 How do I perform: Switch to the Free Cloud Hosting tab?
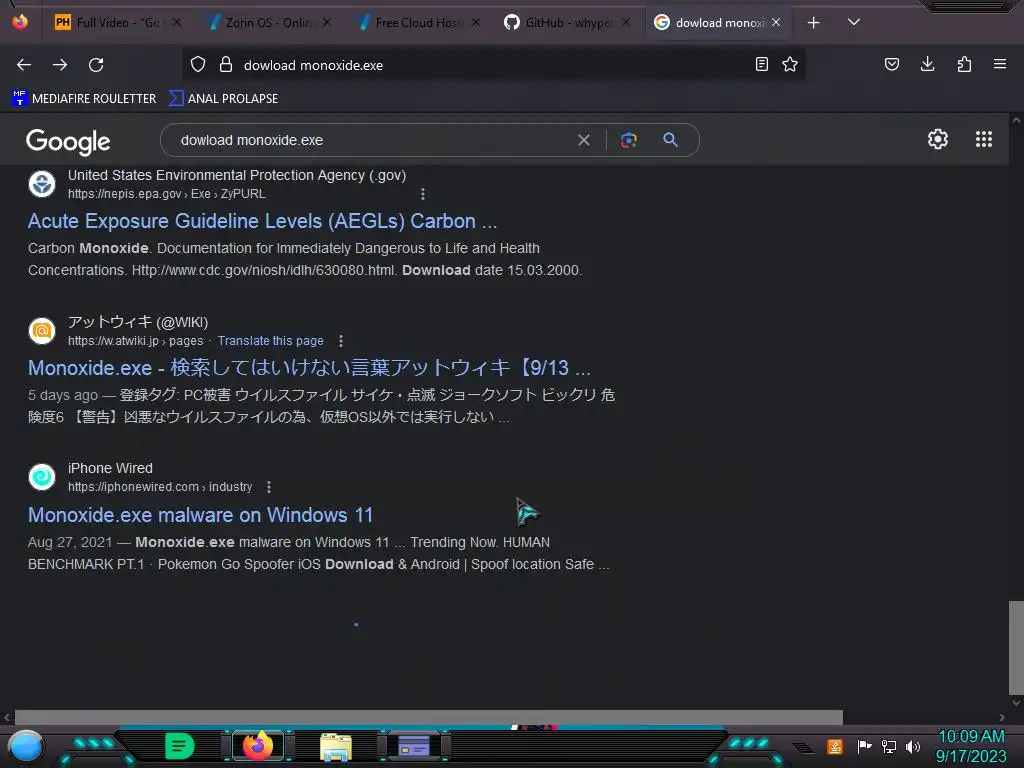418,23
